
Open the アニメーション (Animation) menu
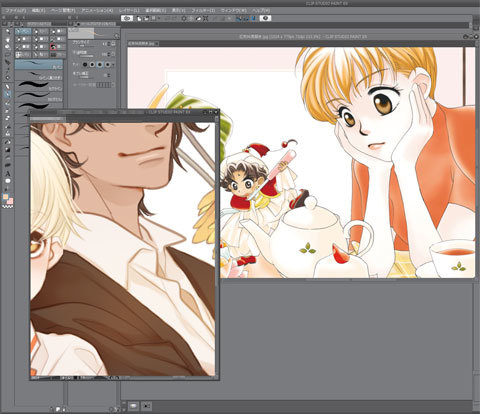[x=98, y=11]
